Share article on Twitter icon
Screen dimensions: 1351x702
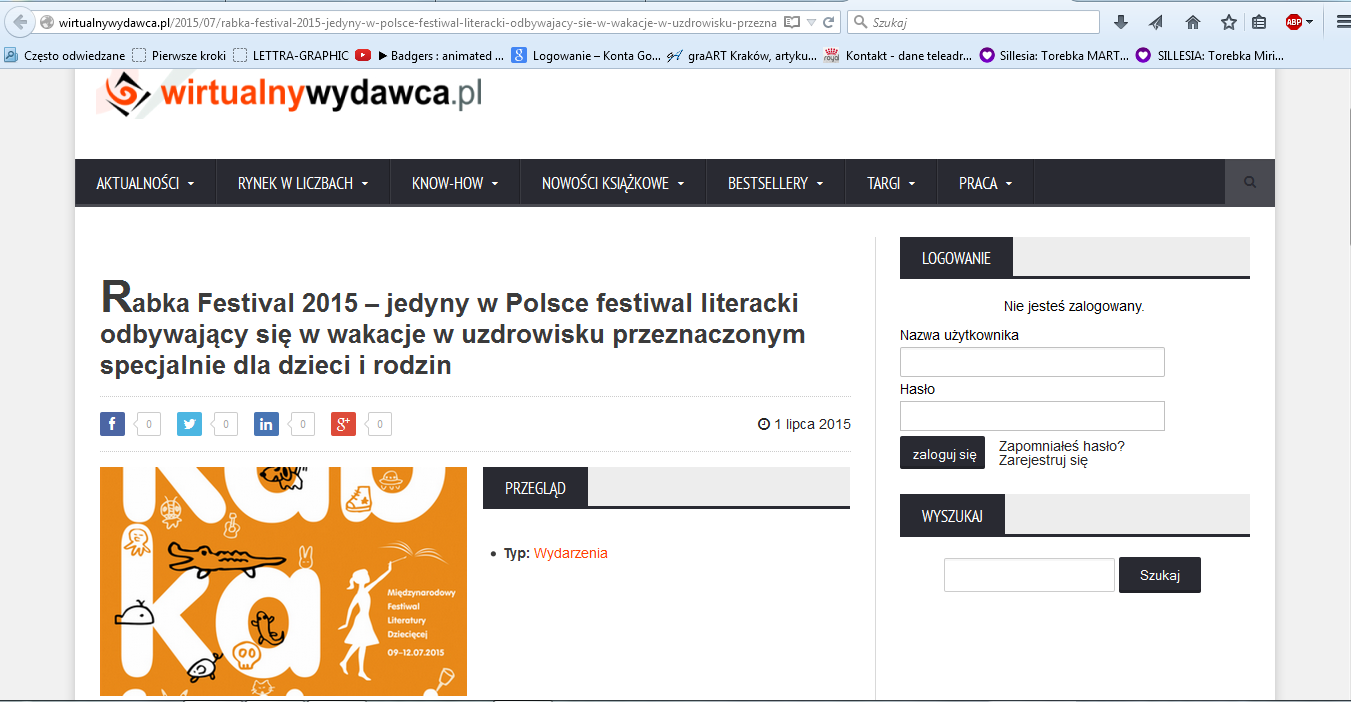[189, 424]
